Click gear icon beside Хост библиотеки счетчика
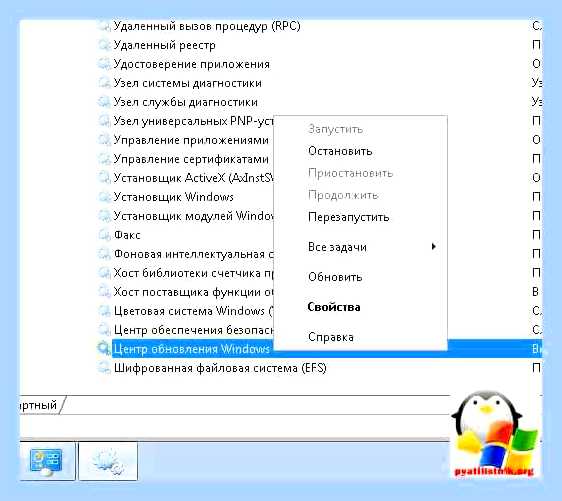 pos(104,273)
